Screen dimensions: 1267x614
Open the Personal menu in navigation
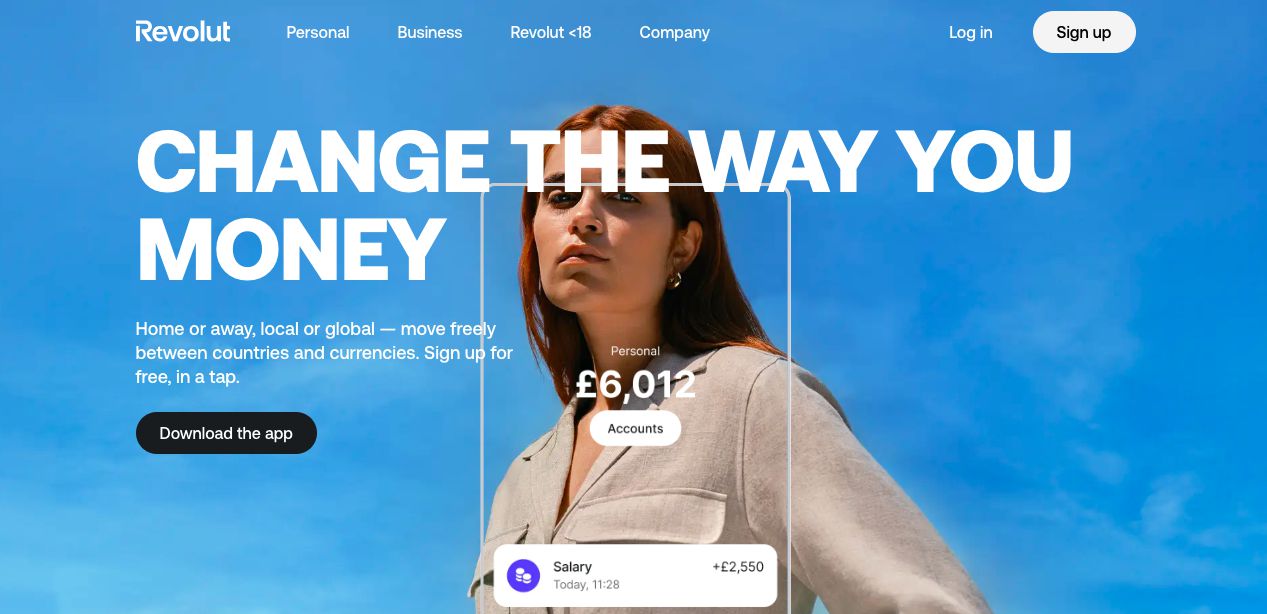(x=318, y=32)
